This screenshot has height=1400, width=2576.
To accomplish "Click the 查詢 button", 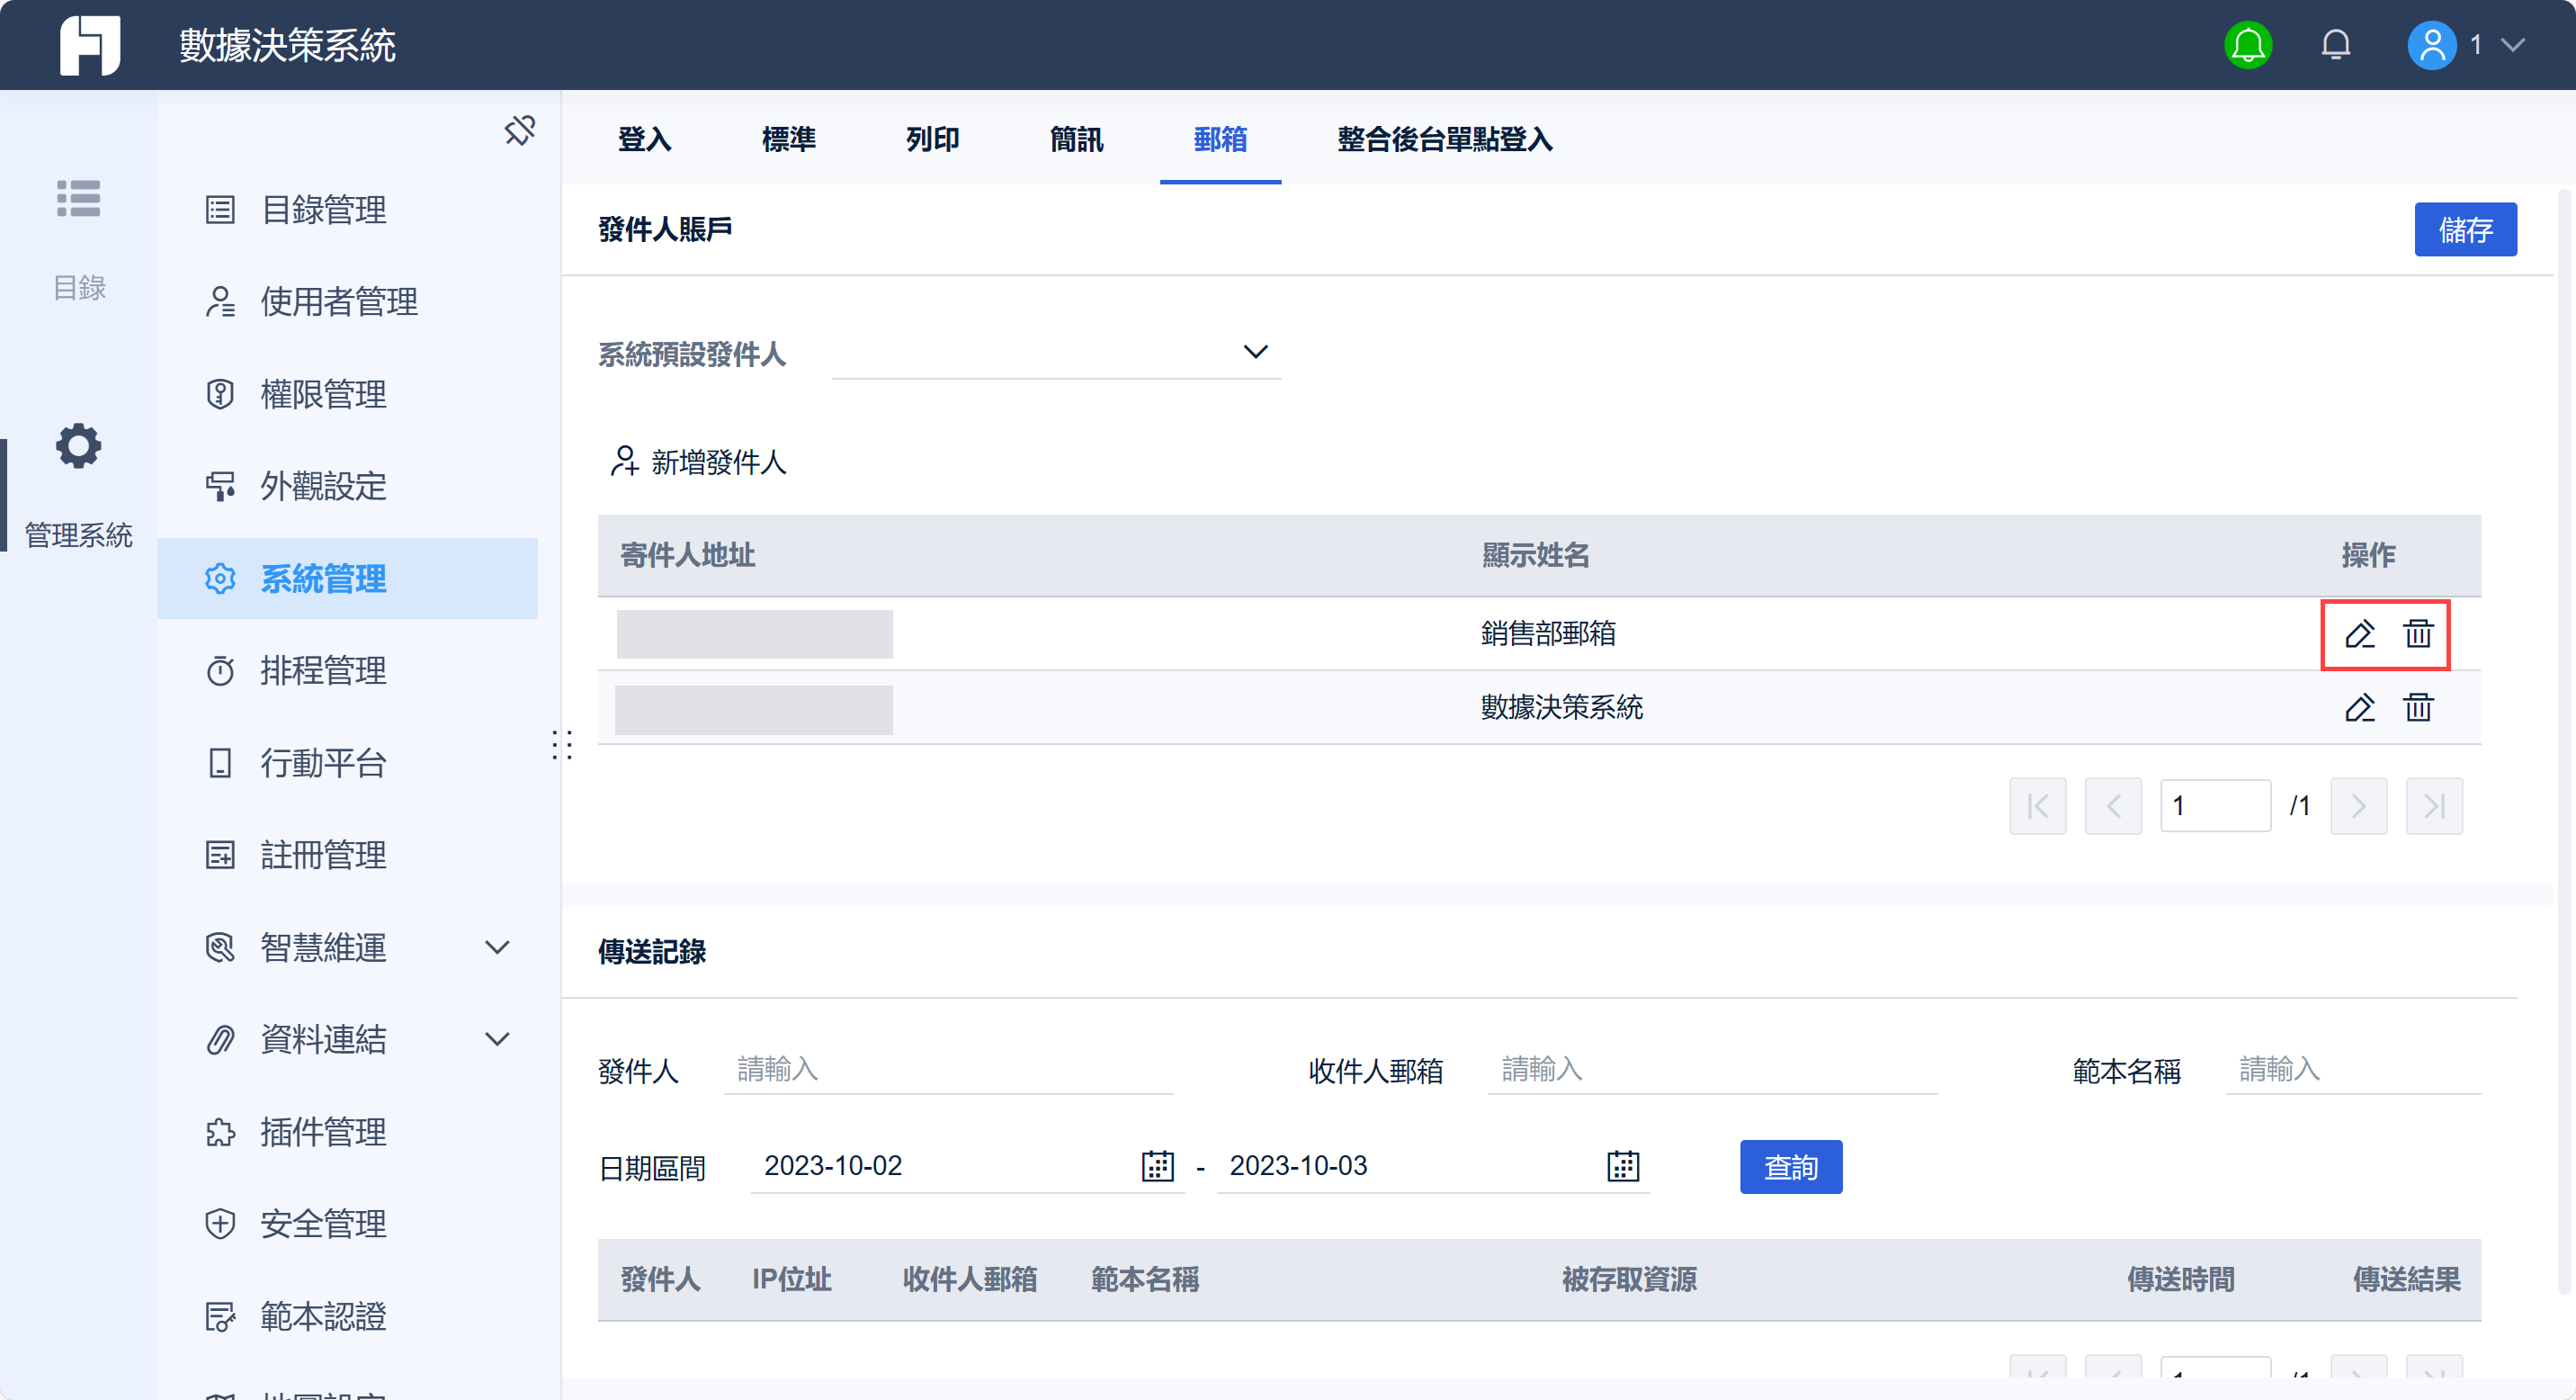I will click(x=1790, y=1167).
